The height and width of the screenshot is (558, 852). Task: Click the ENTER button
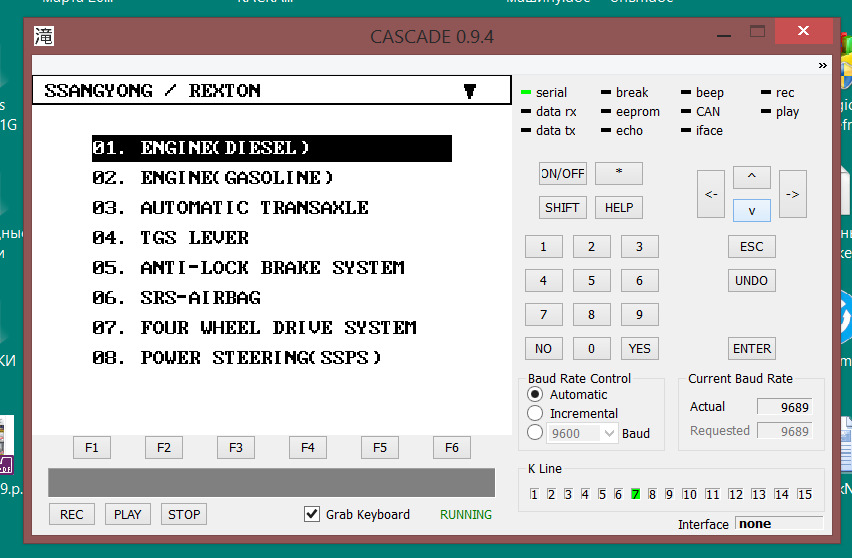point(751,349)
